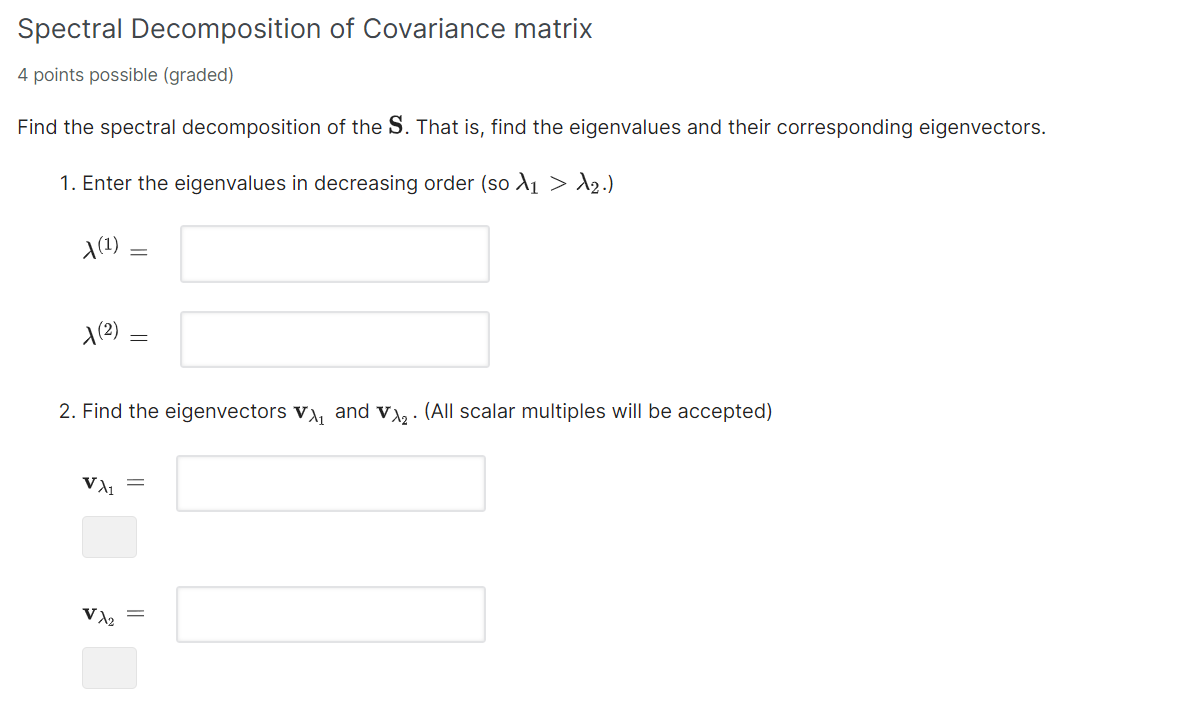The image size is (1197, 703).
Task: Select the v_λ2 eigenvector answer box
Action: pyautogui.click(x=330, y=614)
